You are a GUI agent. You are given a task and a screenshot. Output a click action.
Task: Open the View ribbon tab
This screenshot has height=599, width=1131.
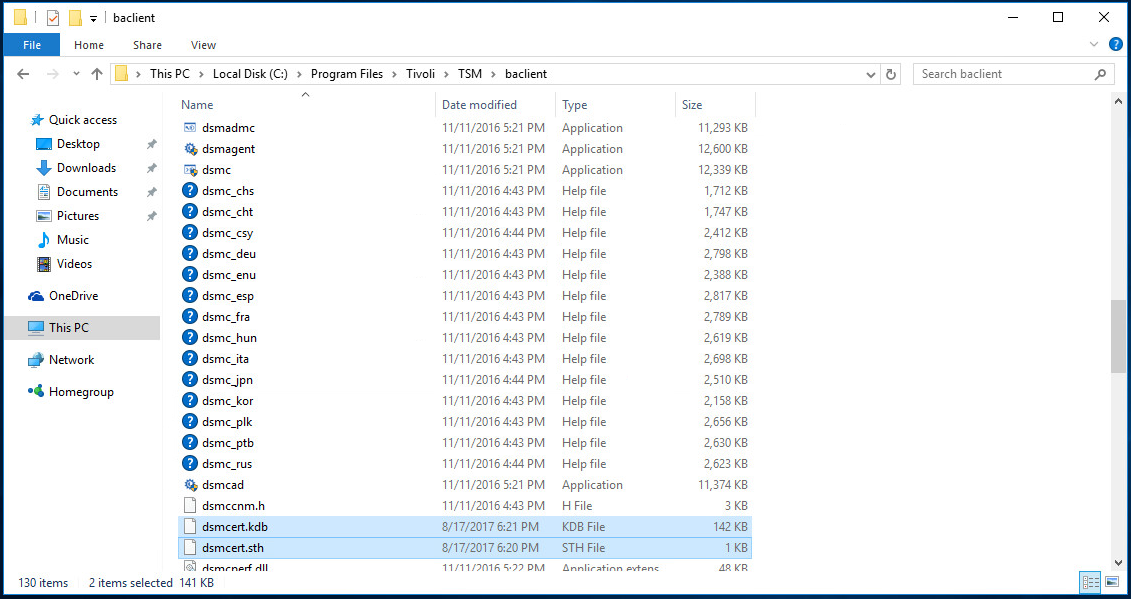tap(203, 45)
